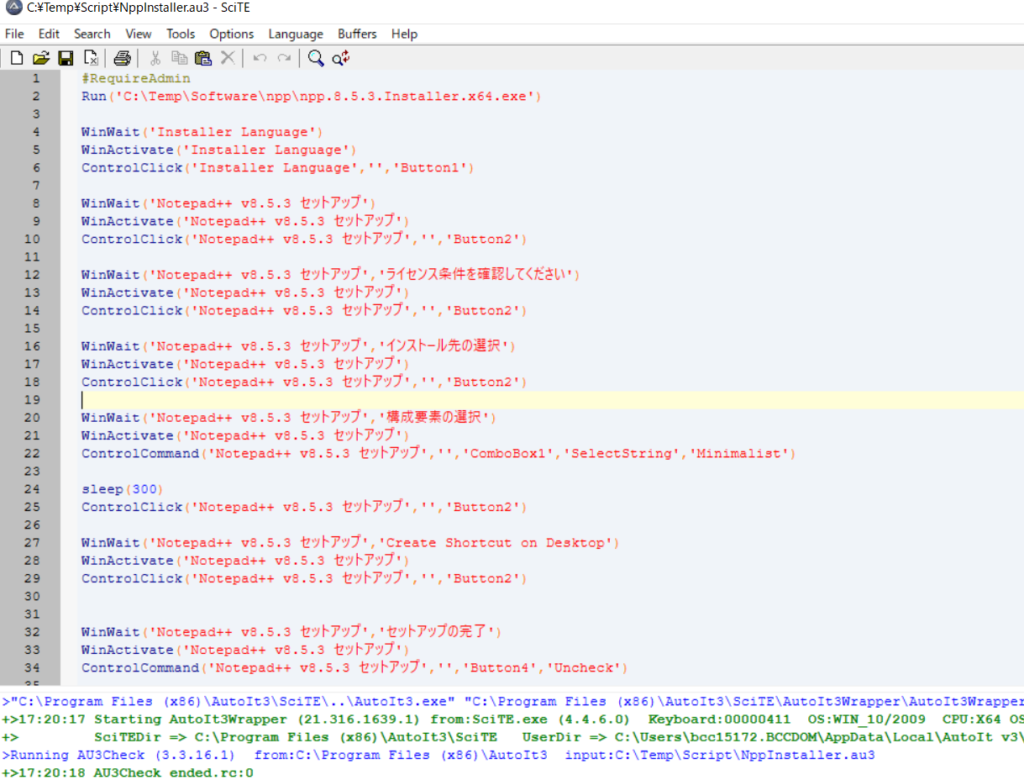Open the Tools menu
This screenshot has height=780, width=1024.
[181, 34]
